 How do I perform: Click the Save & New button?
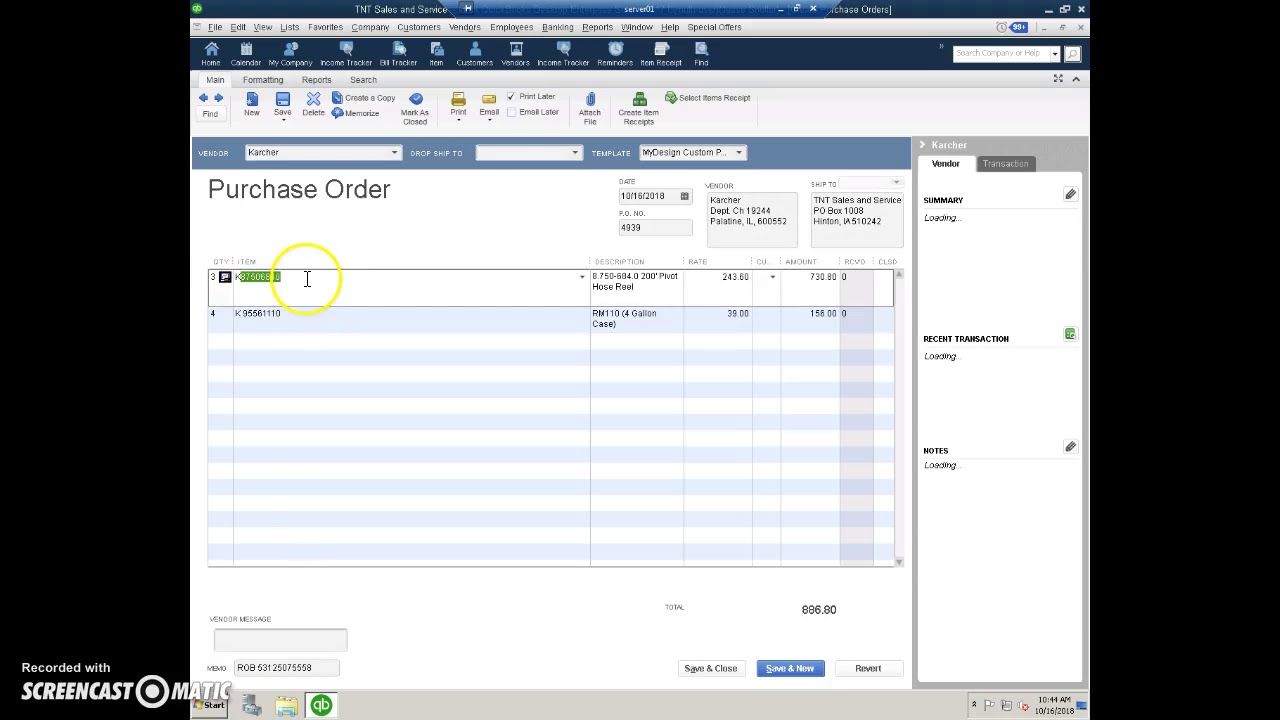(790, 668)
